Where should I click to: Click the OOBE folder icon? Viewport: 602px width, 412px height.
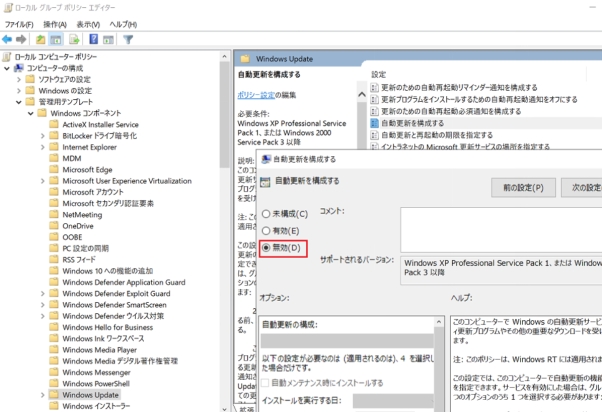[54, 237]
